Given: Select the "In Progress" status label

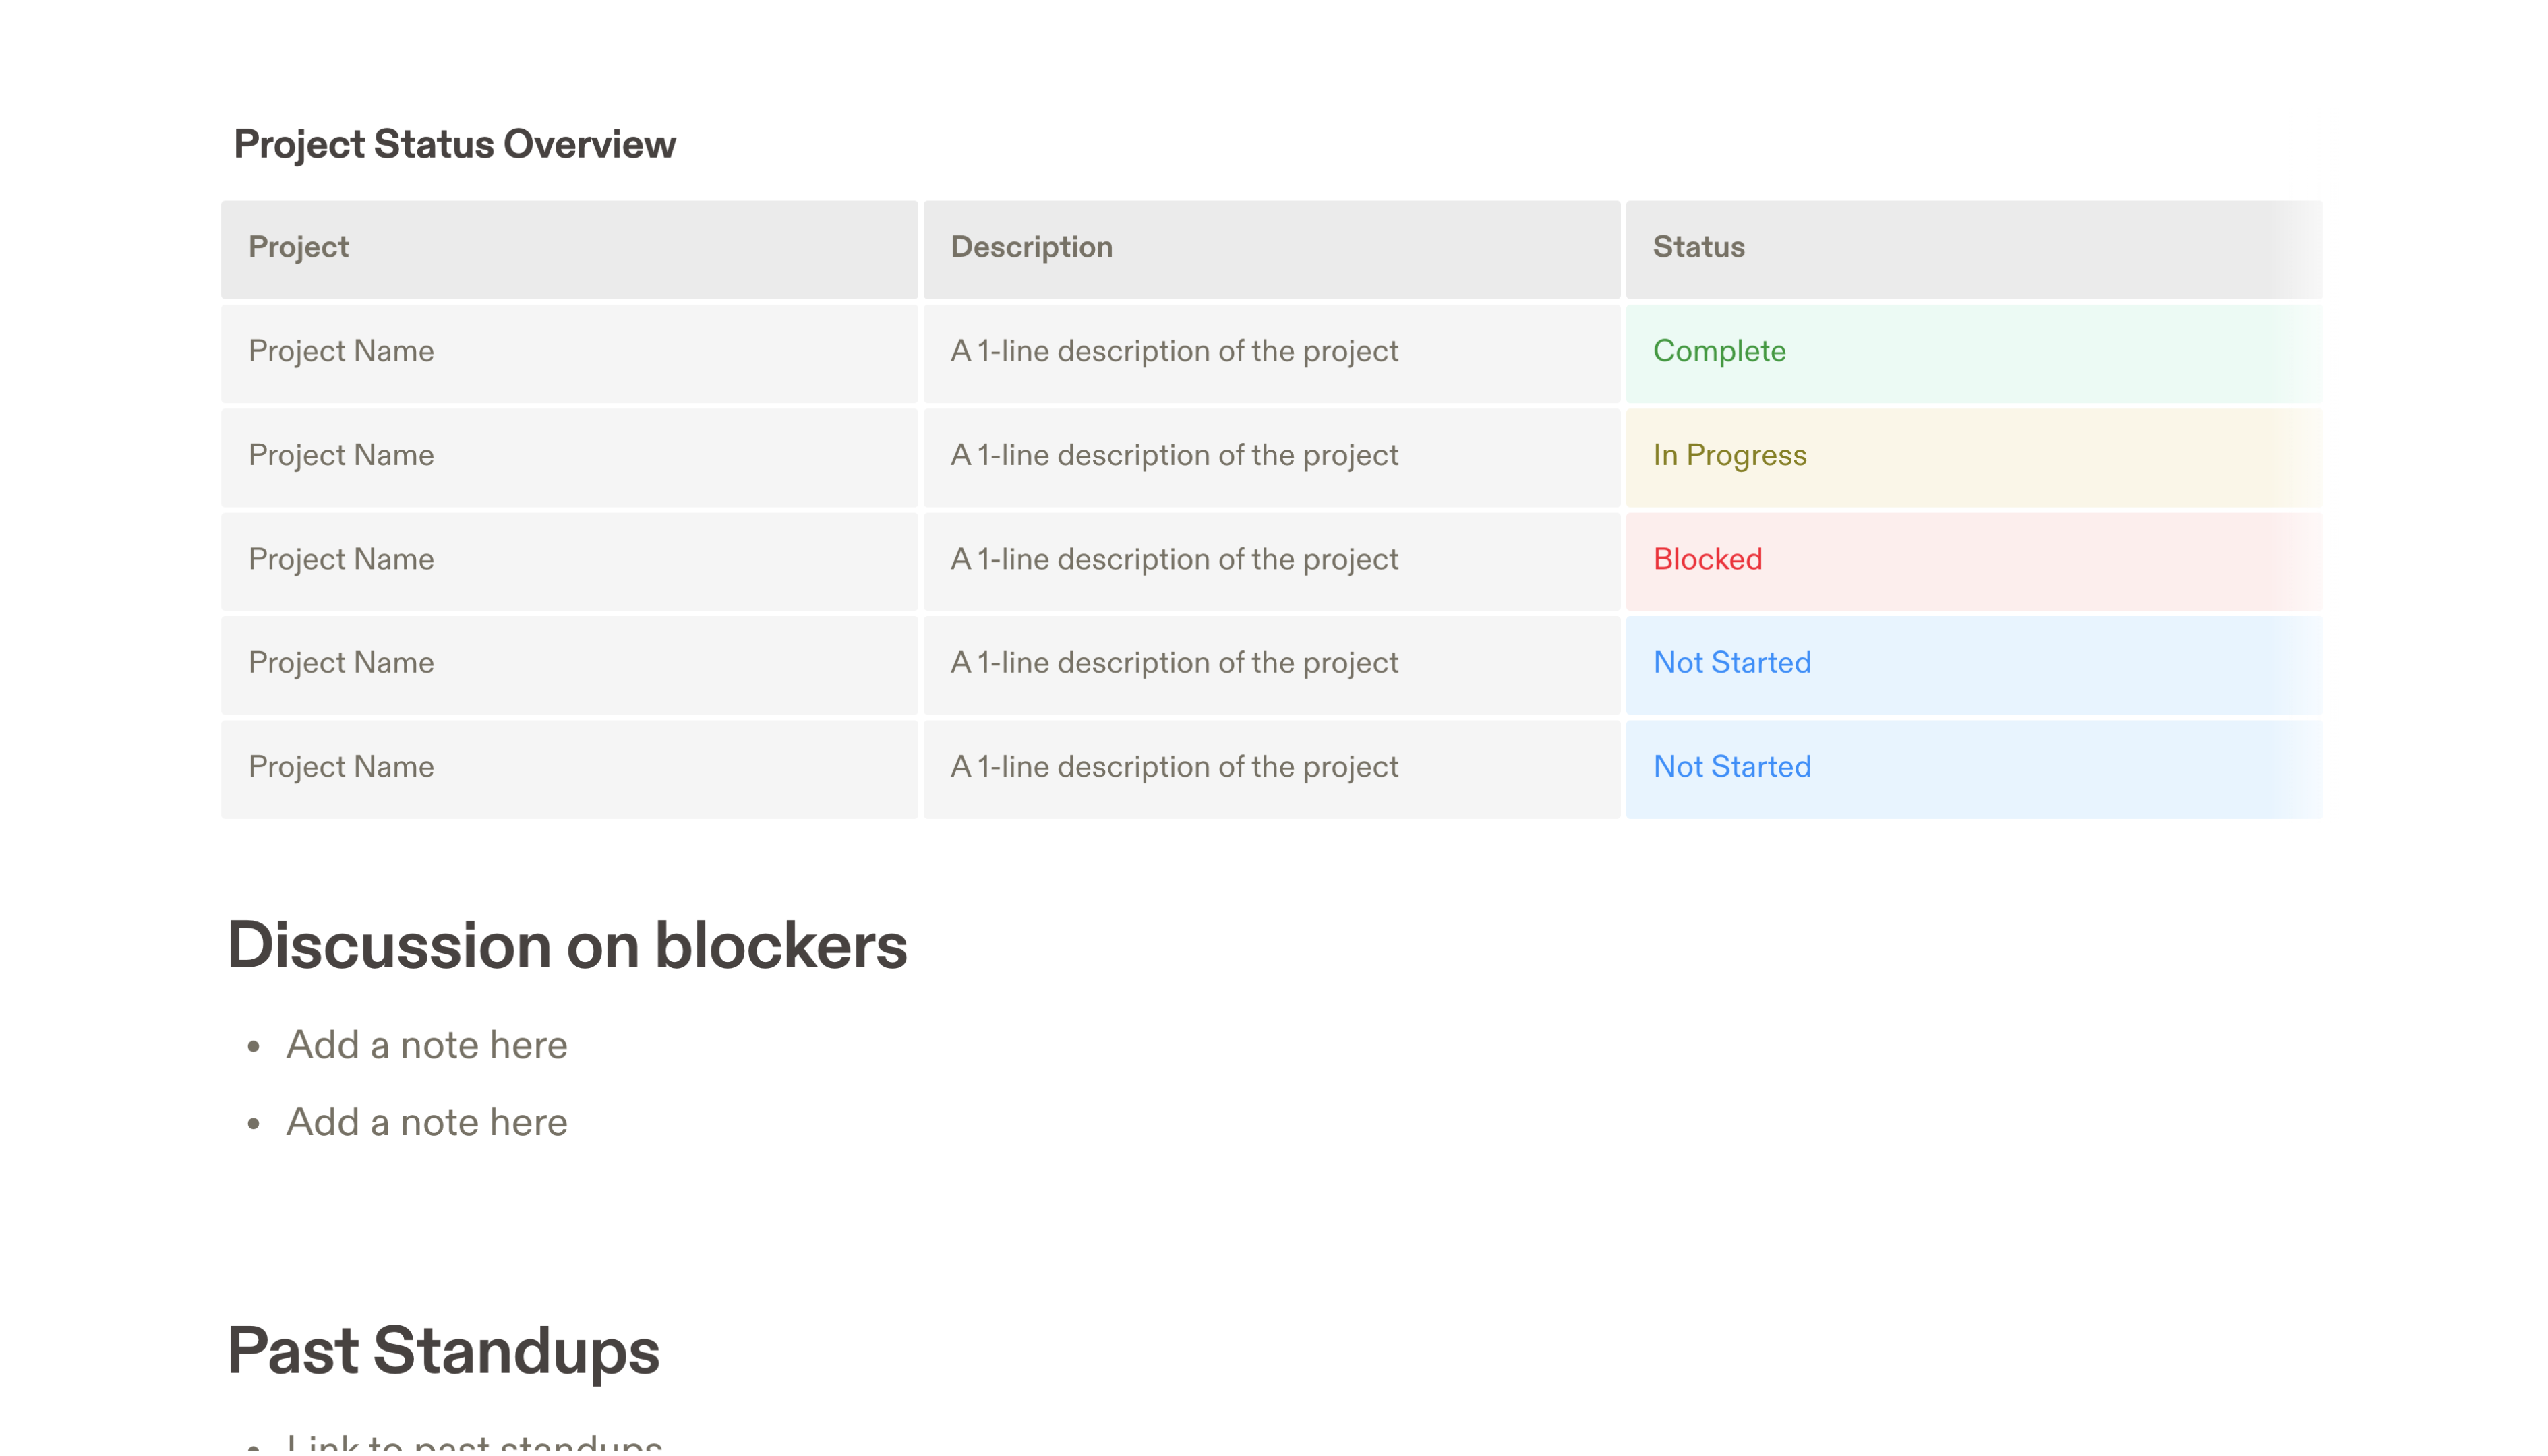Looking at the screenshot, I should tap(1729, 455).
